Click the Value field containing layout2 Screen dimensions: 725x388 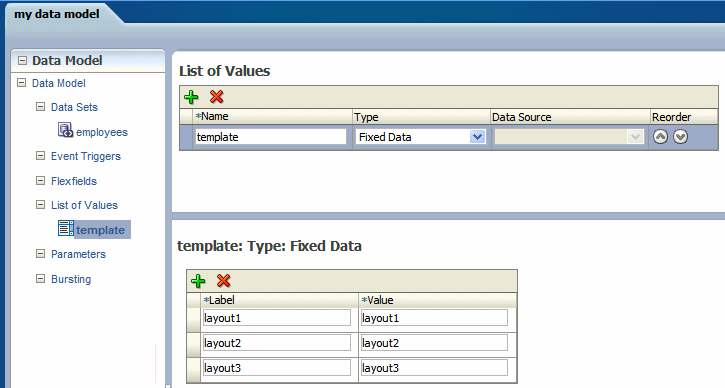pyautogui.click(x=434, y=343)
